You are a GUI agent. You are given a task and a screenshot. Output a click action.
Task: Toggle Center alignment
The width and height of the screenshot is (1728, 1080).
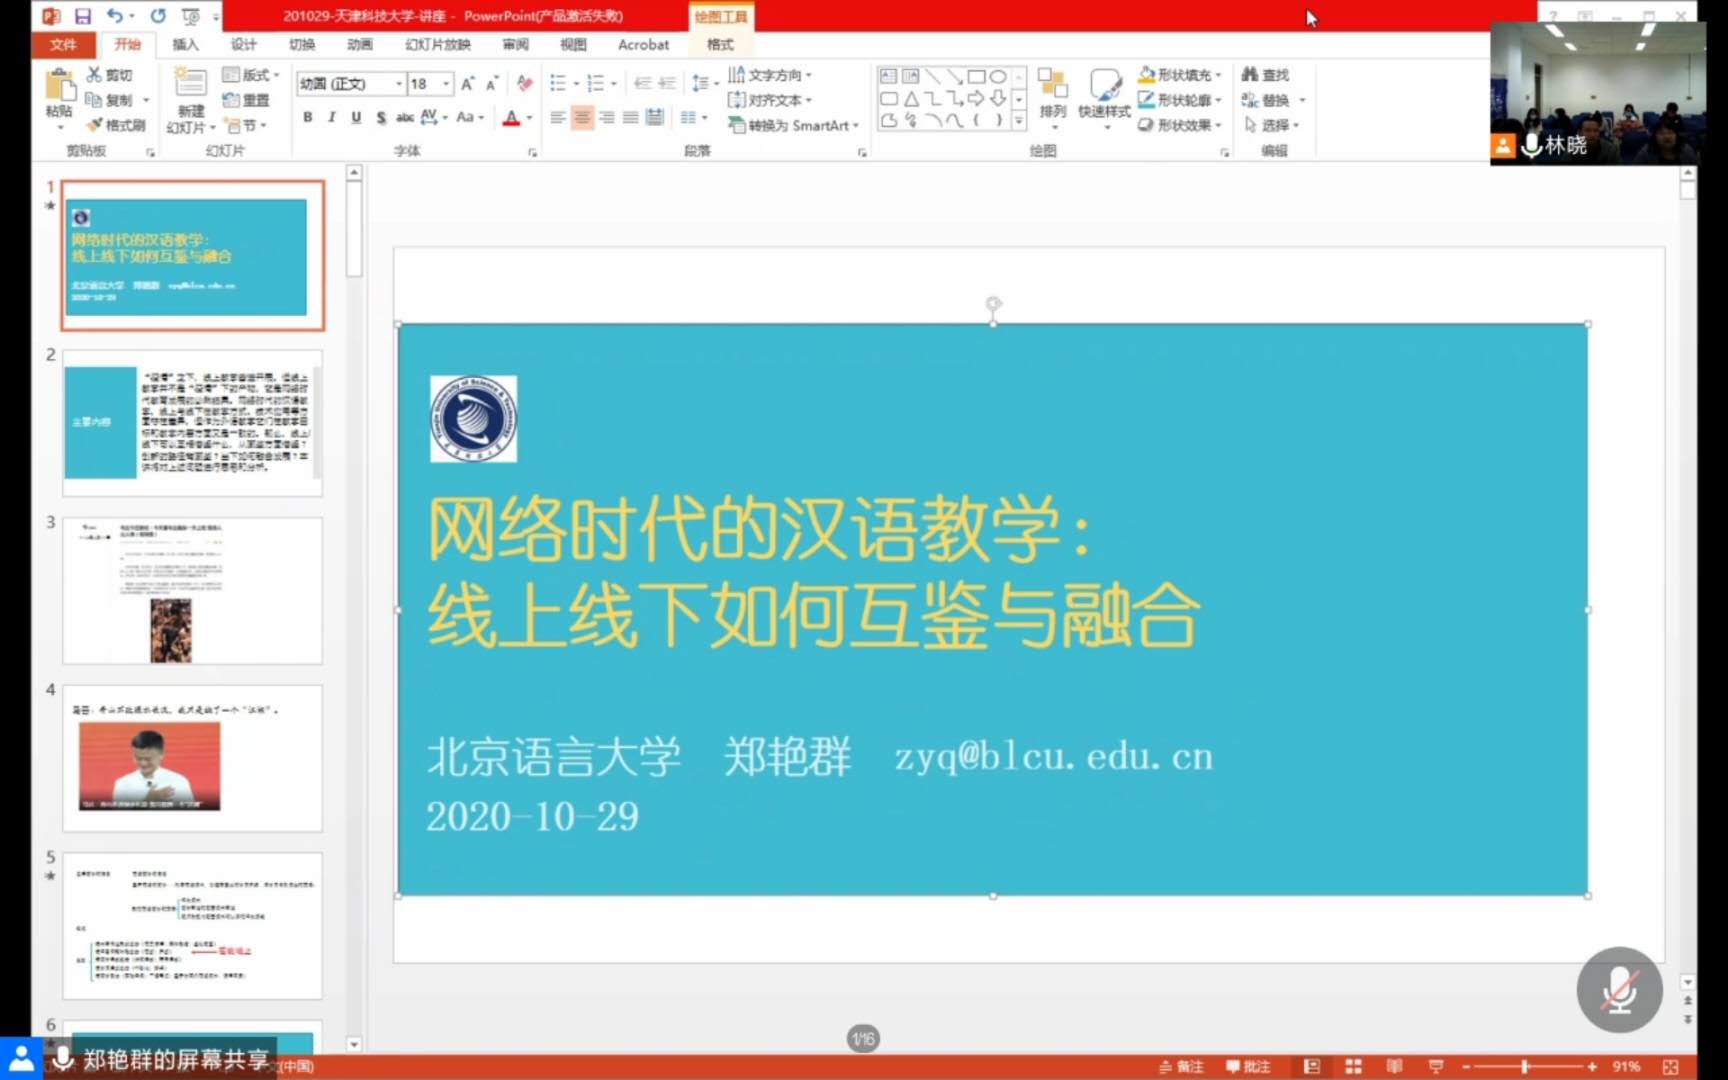pos(582,118)
